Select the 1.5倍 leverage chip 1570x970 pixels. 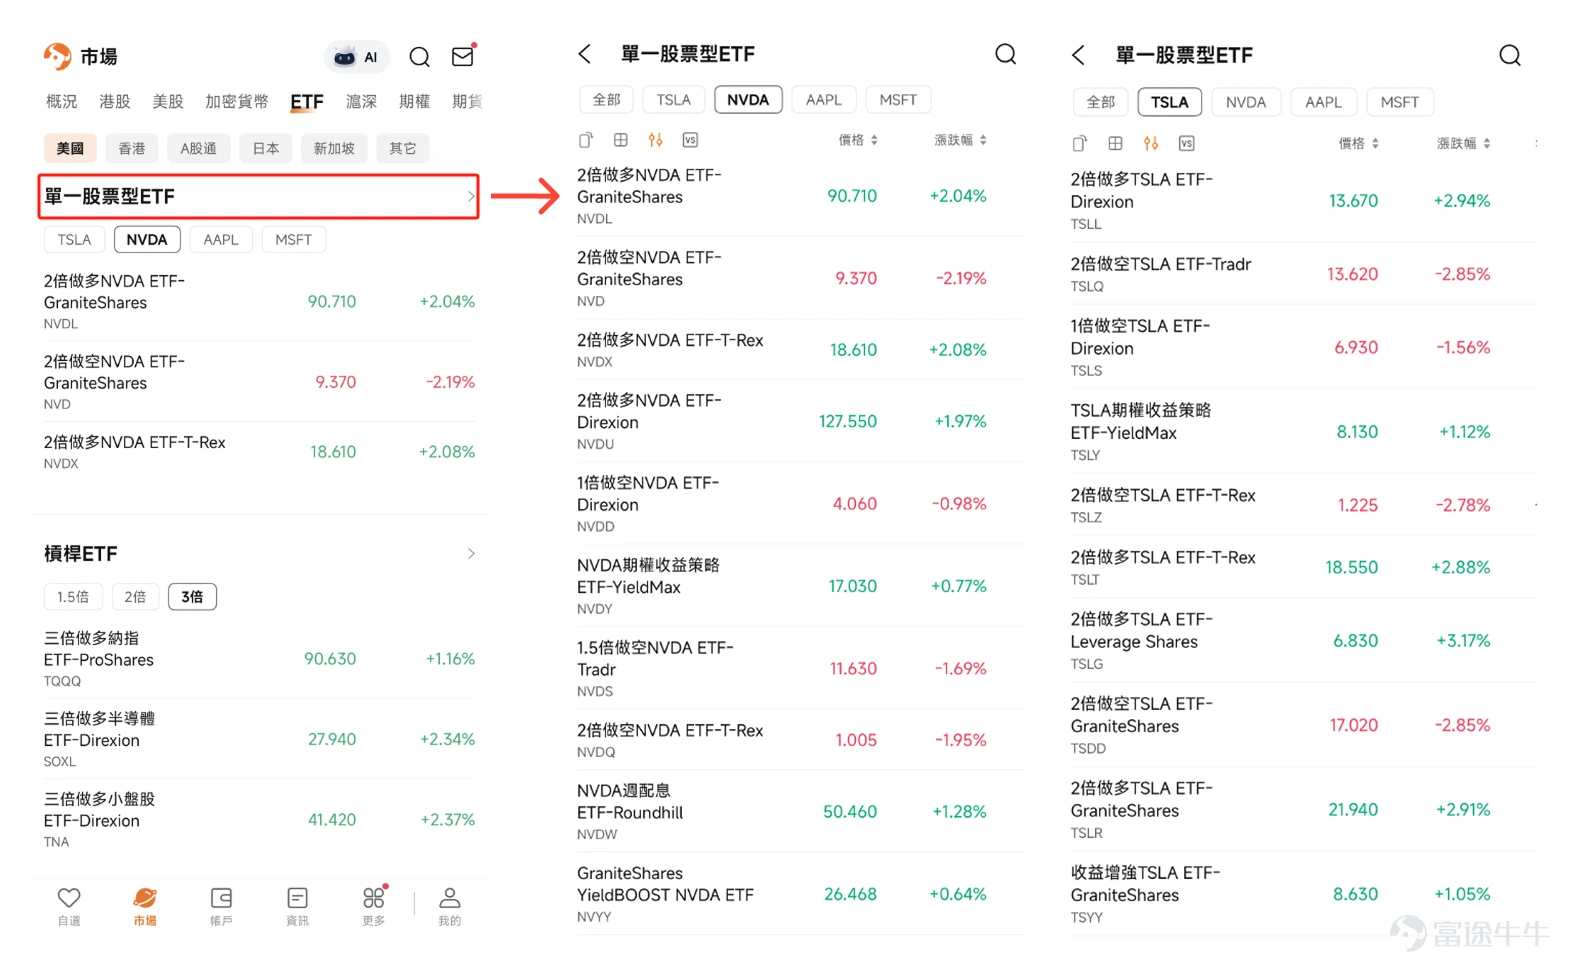(x=73, y=596)
